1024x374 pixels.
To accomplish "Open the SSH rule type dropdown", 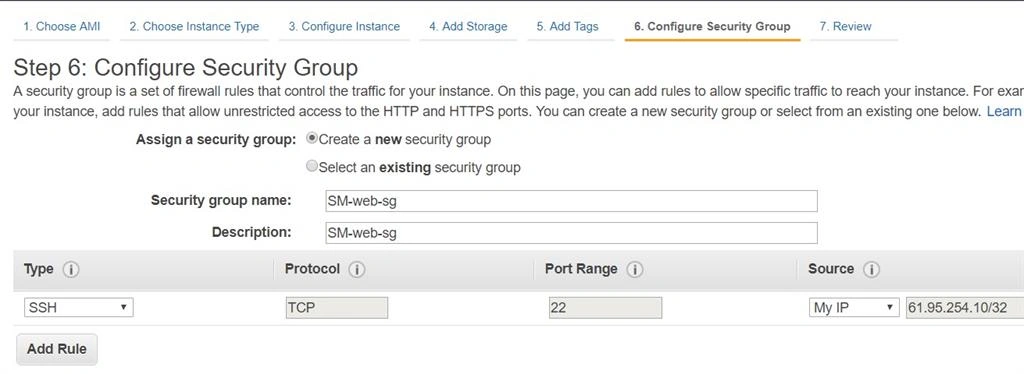I will pos(78,307).
